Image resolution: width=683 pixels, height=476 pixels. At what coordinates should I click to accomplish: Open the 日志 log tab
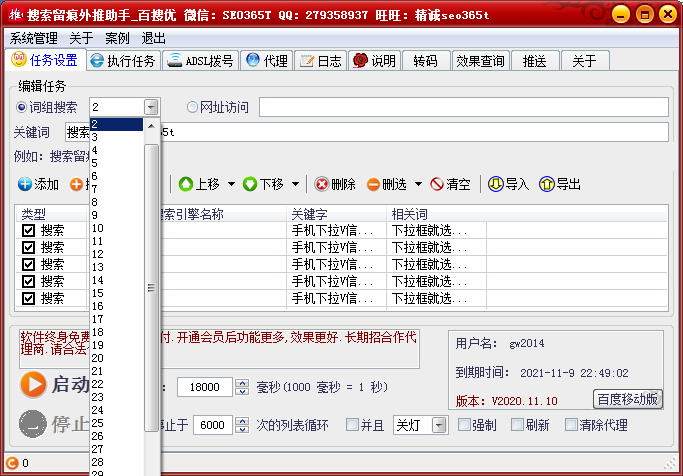click(x=321, y=61)
